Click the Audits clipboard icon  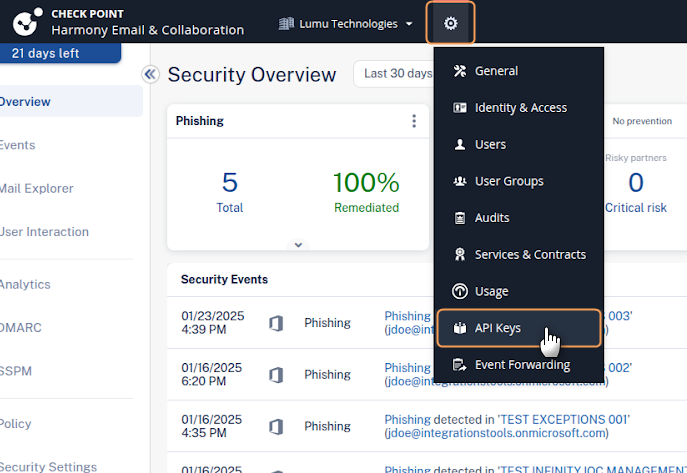pos(460,218)
